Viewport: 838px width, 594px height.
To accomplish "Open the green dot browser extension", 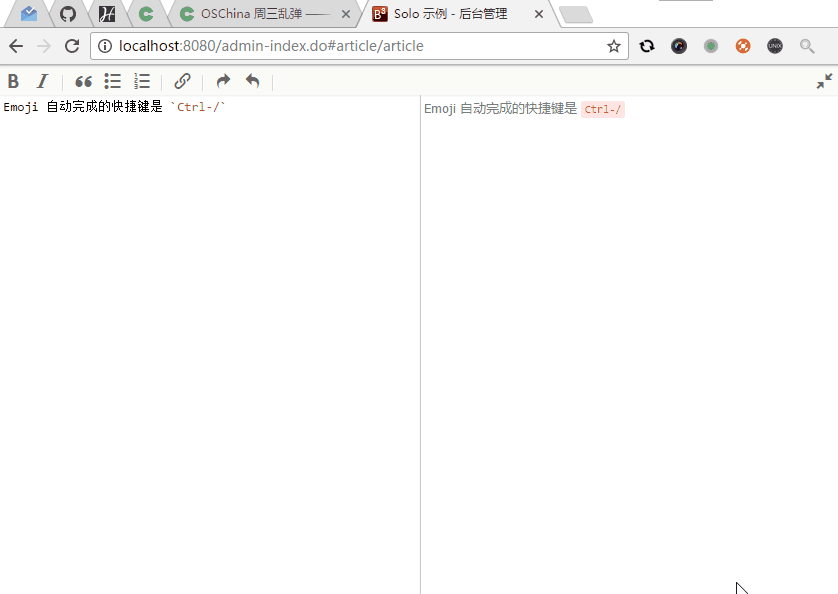I will tap(710, 46).
